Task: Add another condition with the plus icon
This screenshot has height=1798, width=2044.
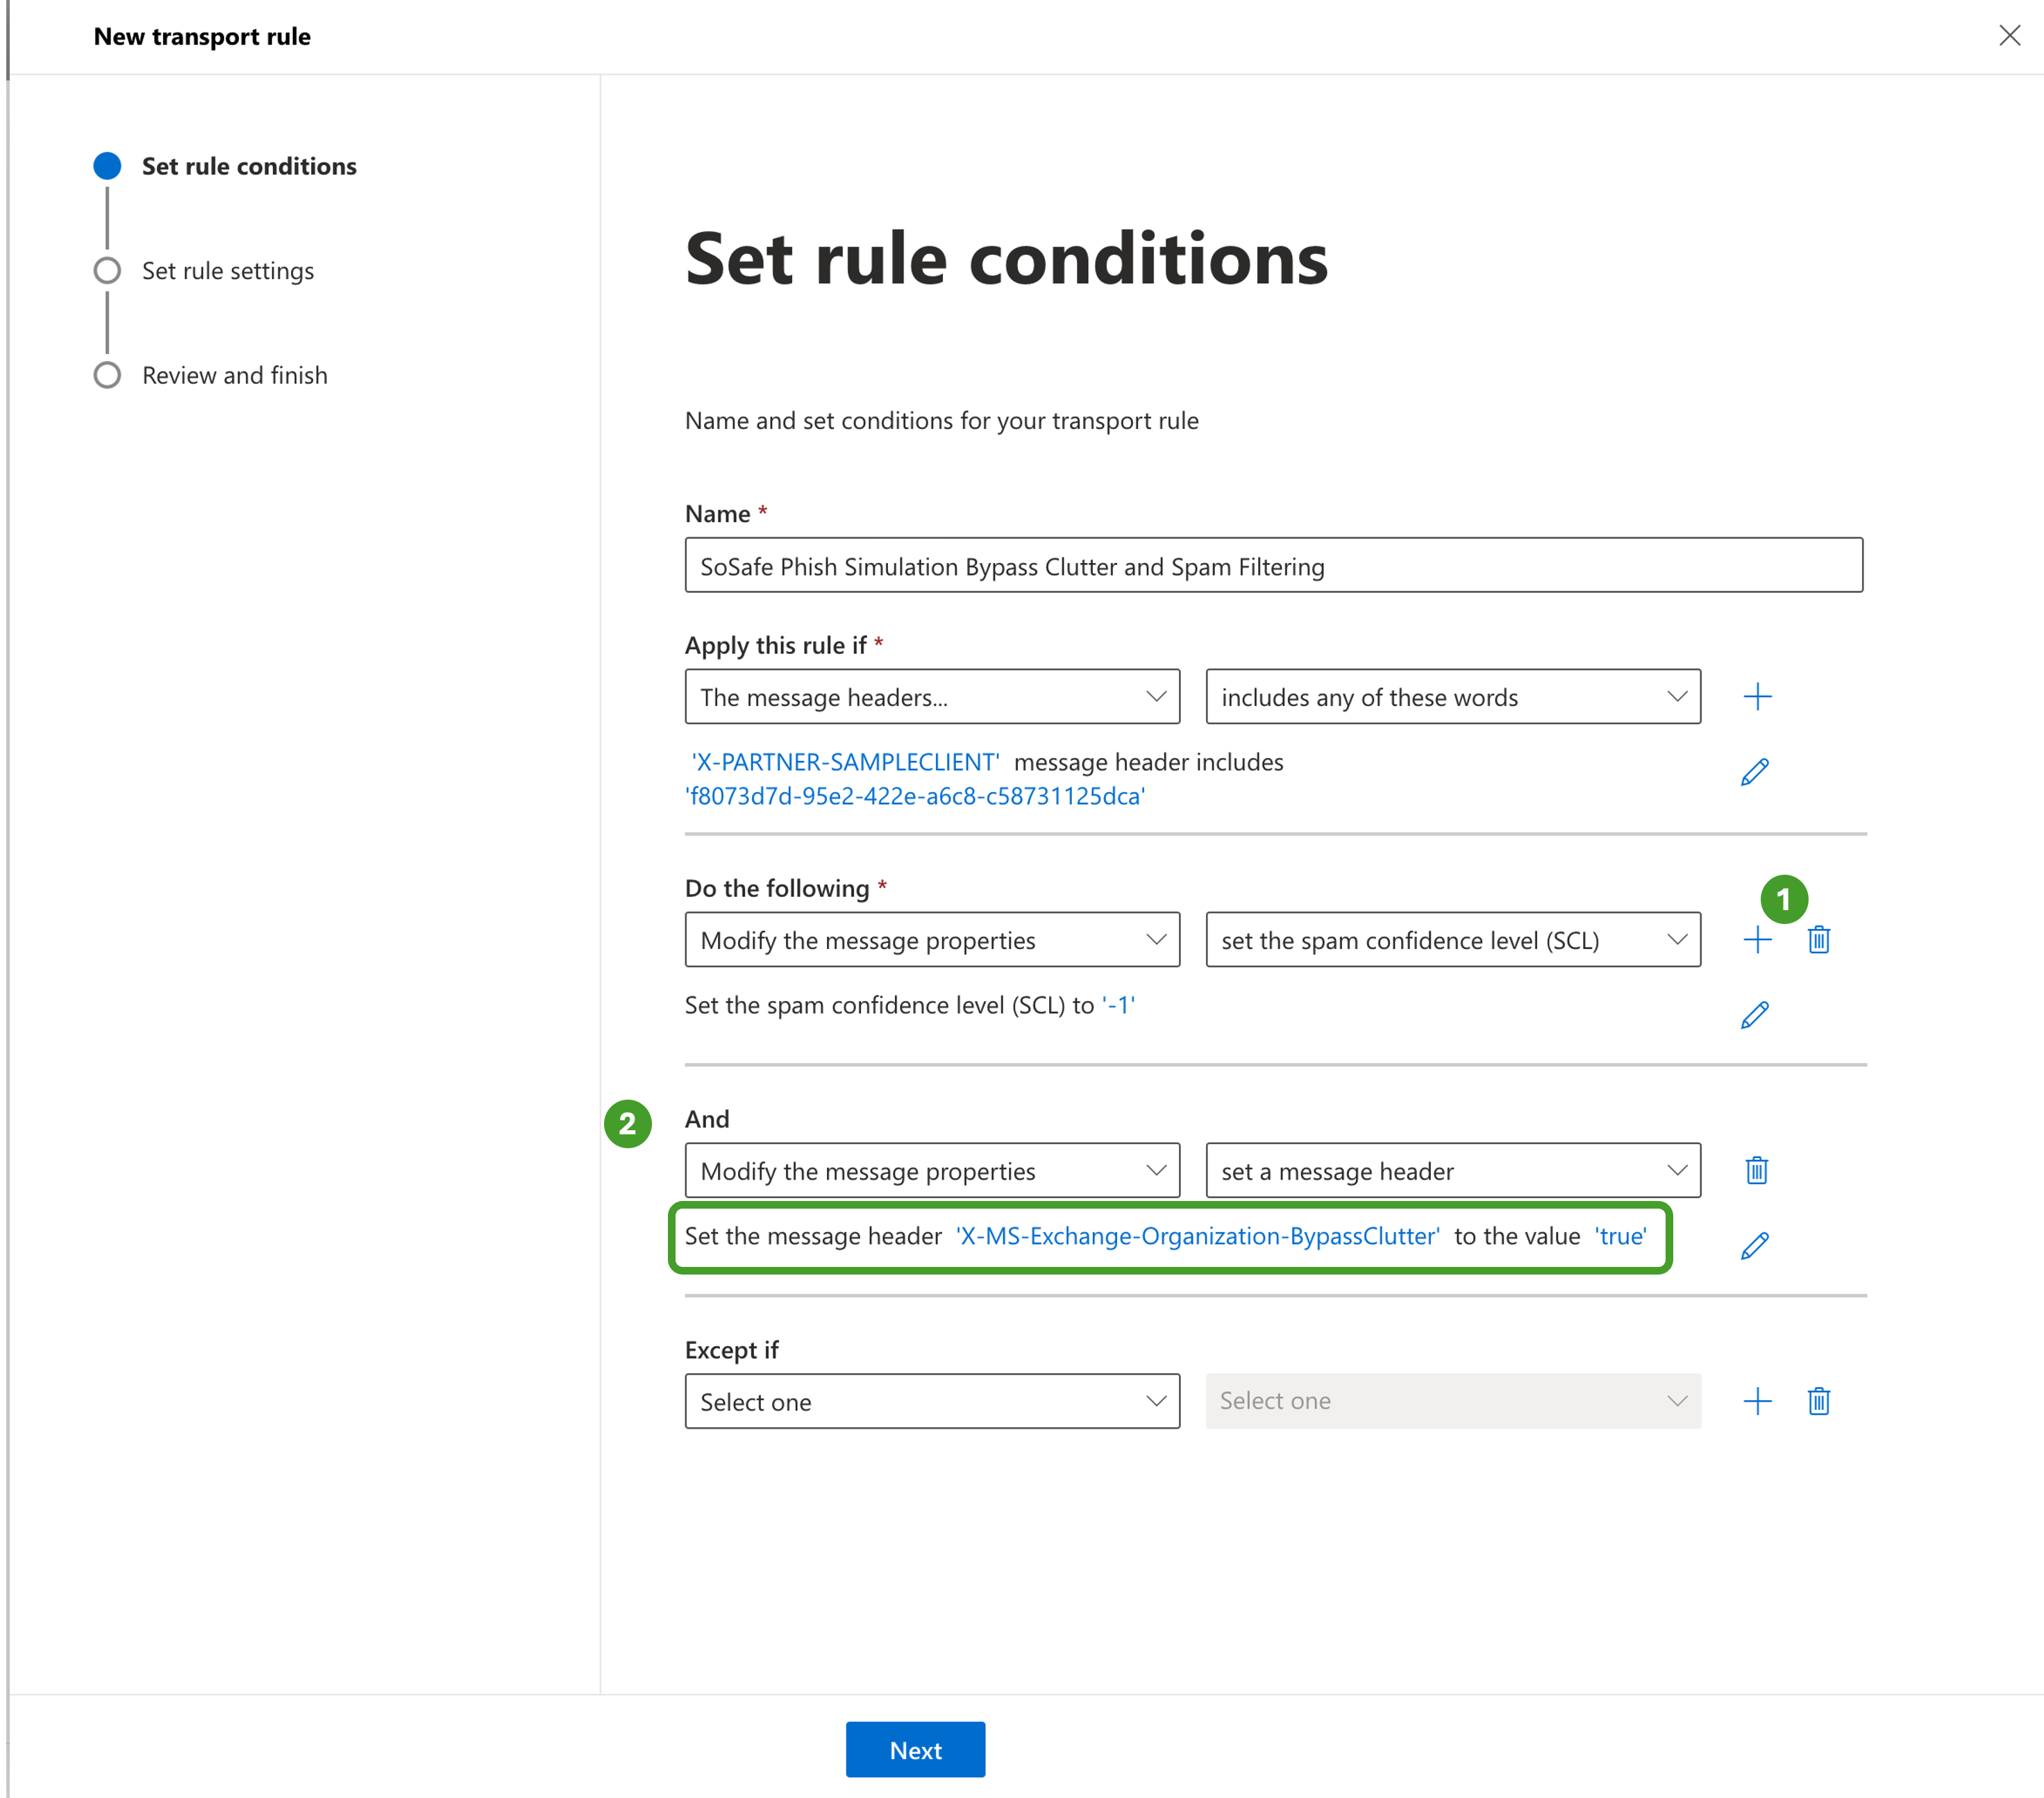Action: (1757, 697)
